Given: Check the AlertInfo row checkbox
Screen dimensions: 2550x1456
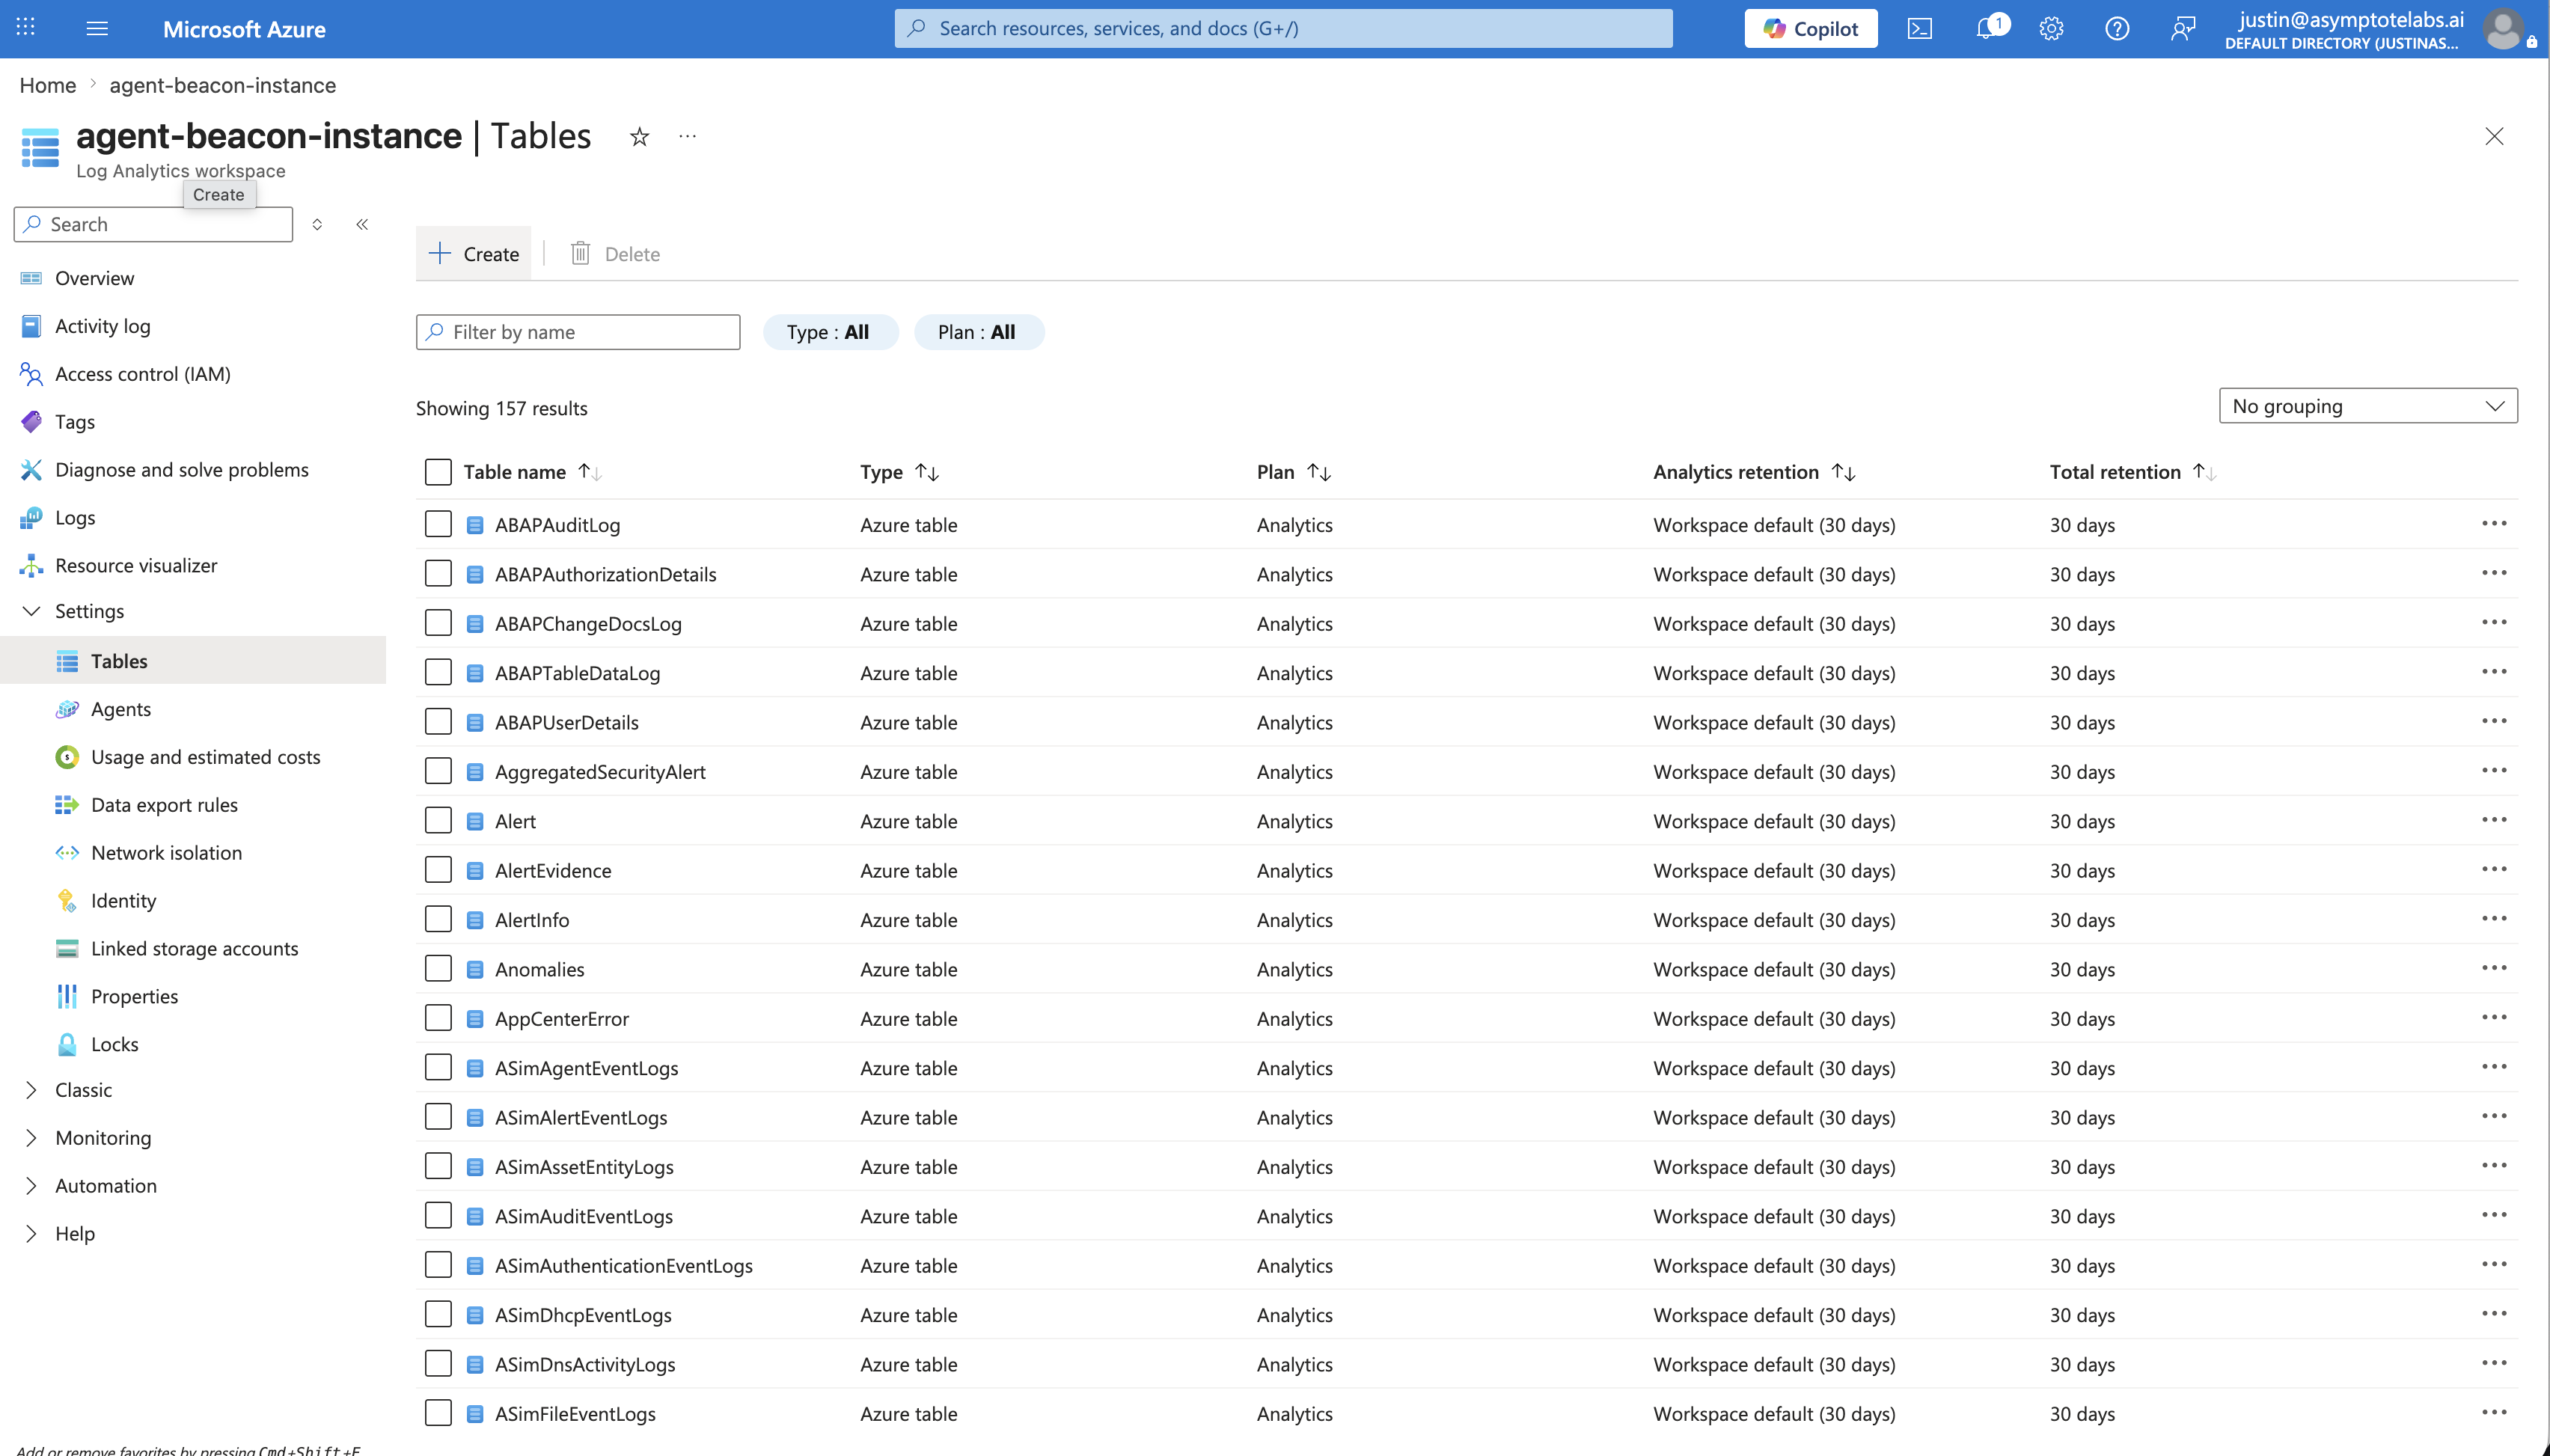Looking at the screenshot, I should [x=438, y=919].
